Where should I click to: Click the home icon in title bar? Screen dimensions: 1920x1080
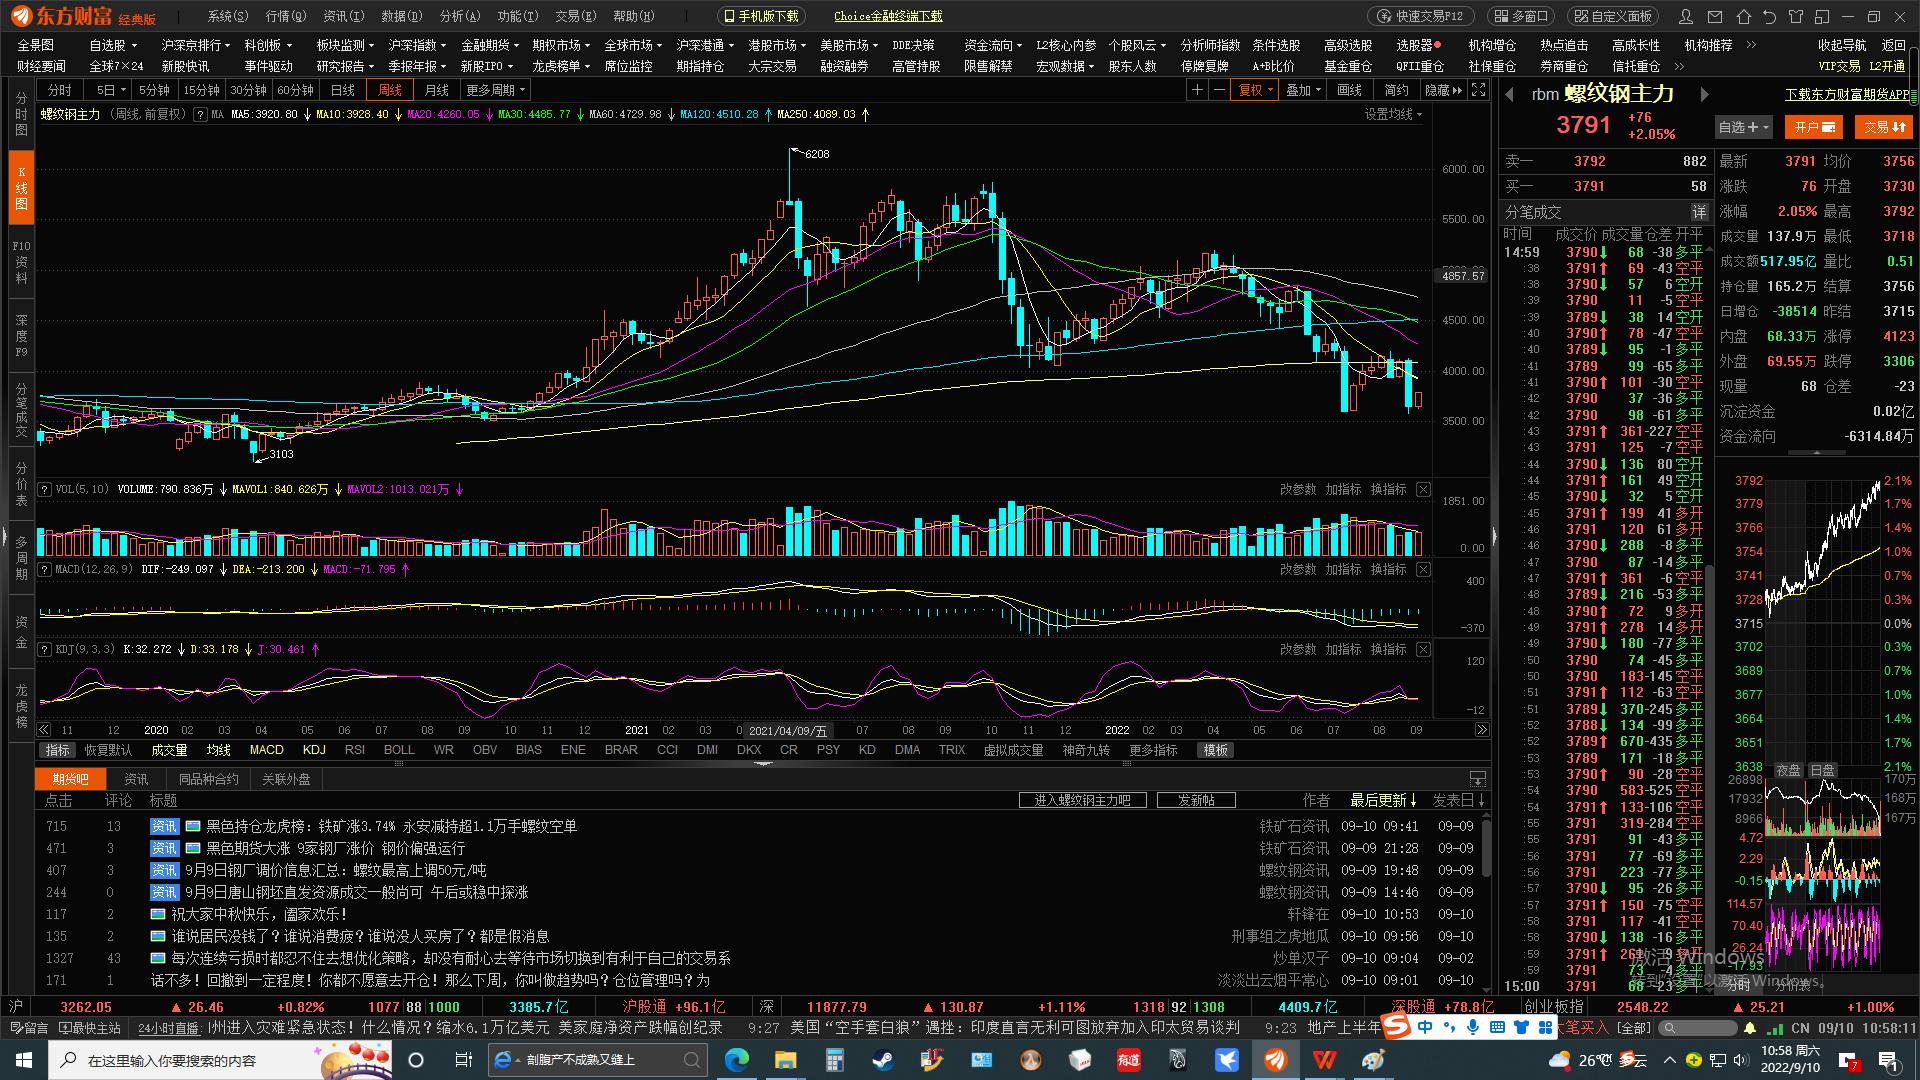(x=1744, y=16)
